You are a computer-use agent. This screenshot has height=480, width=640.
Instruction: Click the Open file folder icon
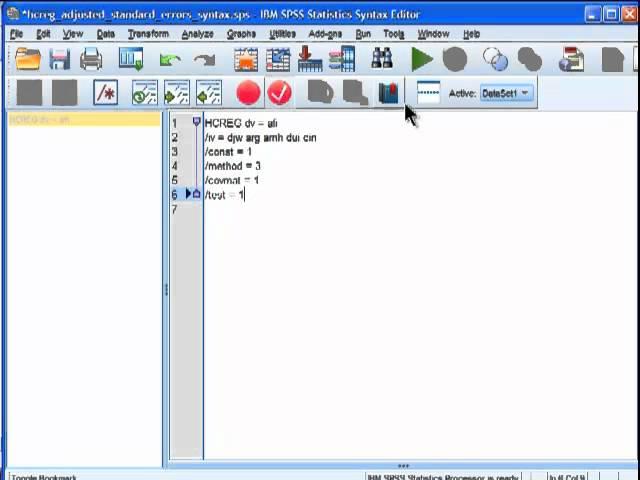tap(27, 60)
